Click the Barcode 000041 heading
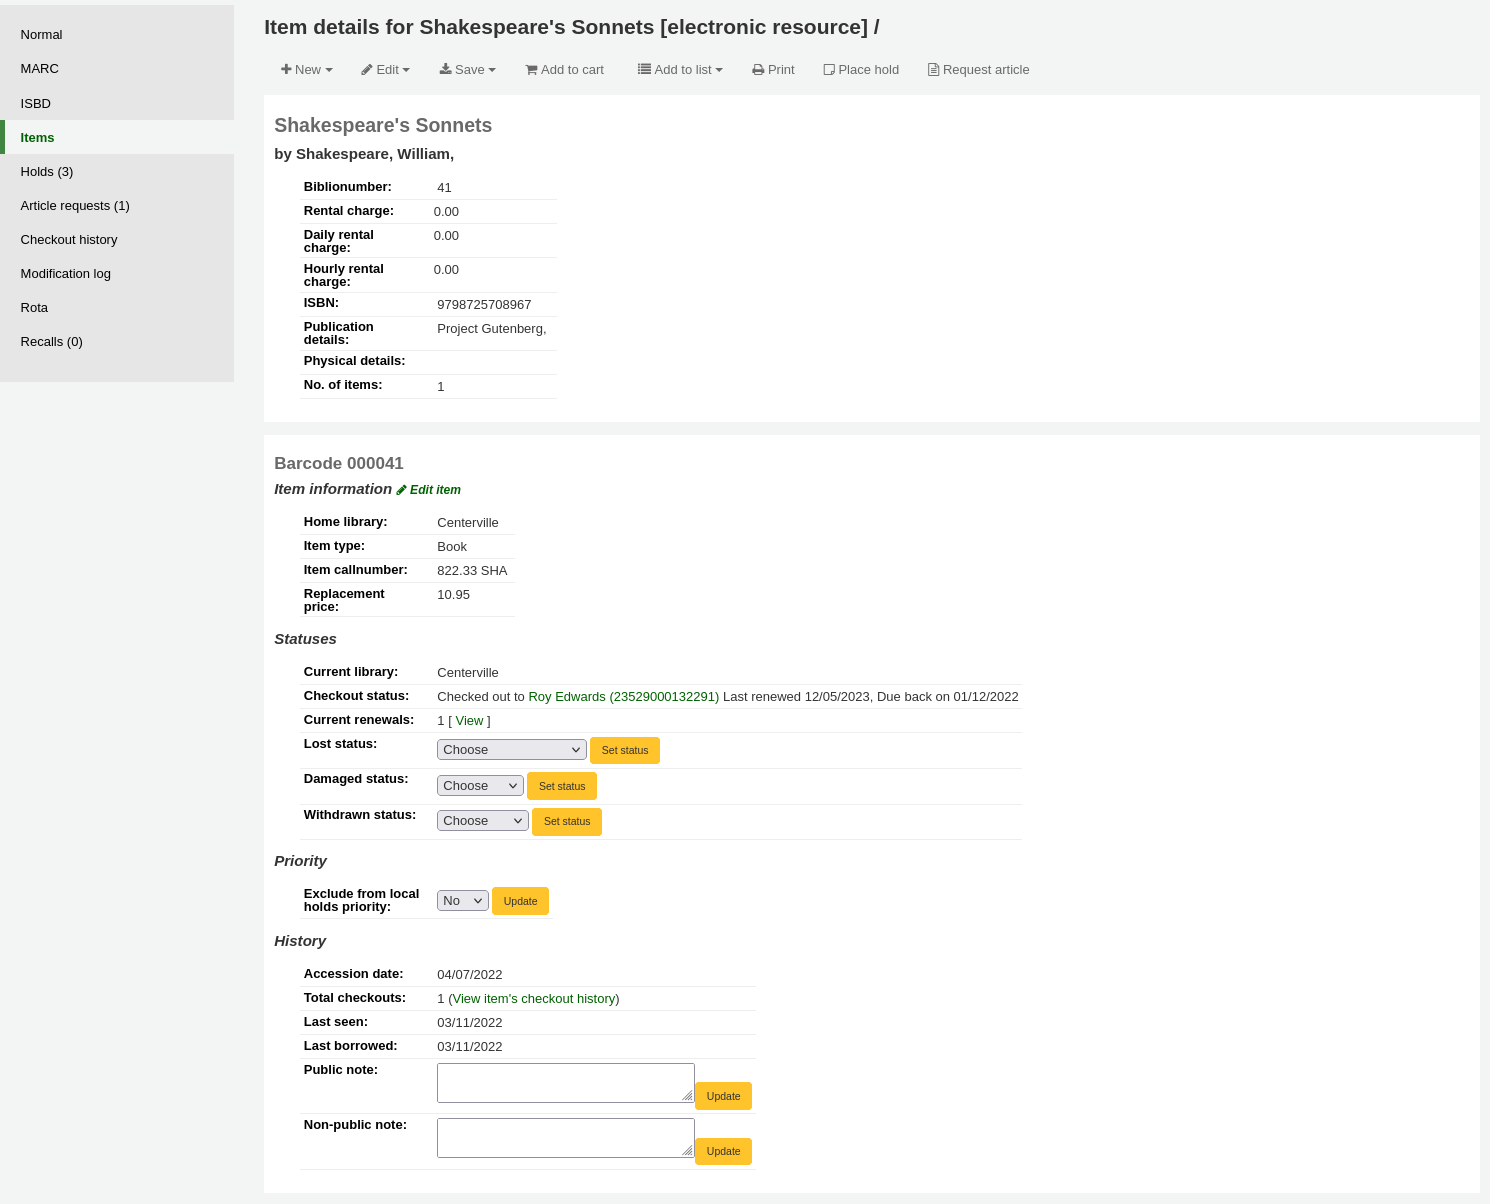The width and height of the screenshot is (1490, 1204). pyautogui.click(x=339, y=463)
